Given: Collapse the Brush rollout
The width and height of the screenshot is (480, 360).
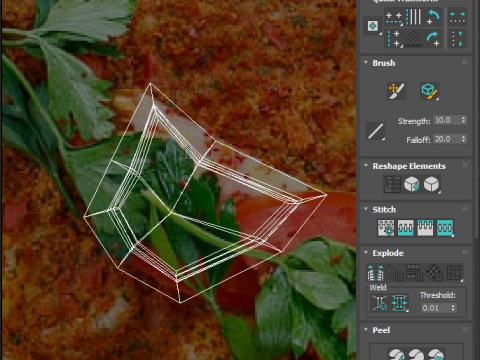Looking at the screenshot, I should click(366, 63).
